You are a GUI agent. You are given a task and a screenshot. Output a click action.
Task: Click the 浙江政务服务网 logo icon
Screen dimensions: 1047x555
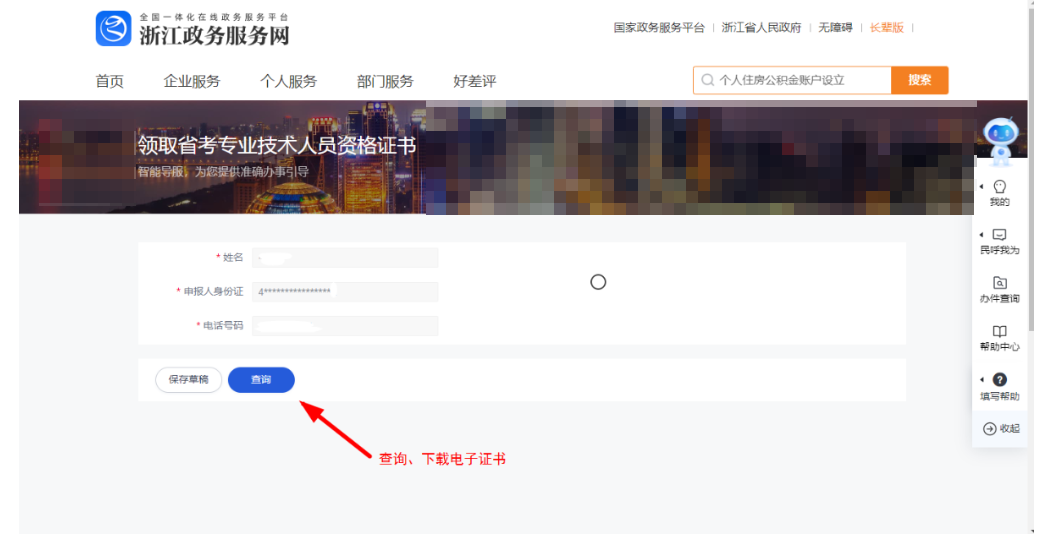113,29
